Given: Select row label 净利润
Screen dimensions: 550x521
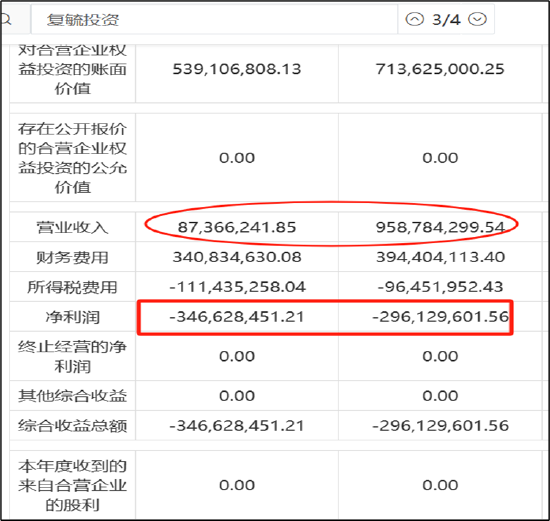Looking at the screenshot, I should point(72,317).
